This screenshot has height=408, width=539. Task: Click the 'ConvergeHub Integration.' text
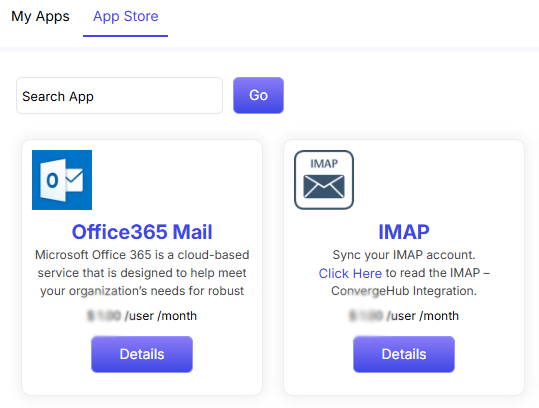(404, 291)
